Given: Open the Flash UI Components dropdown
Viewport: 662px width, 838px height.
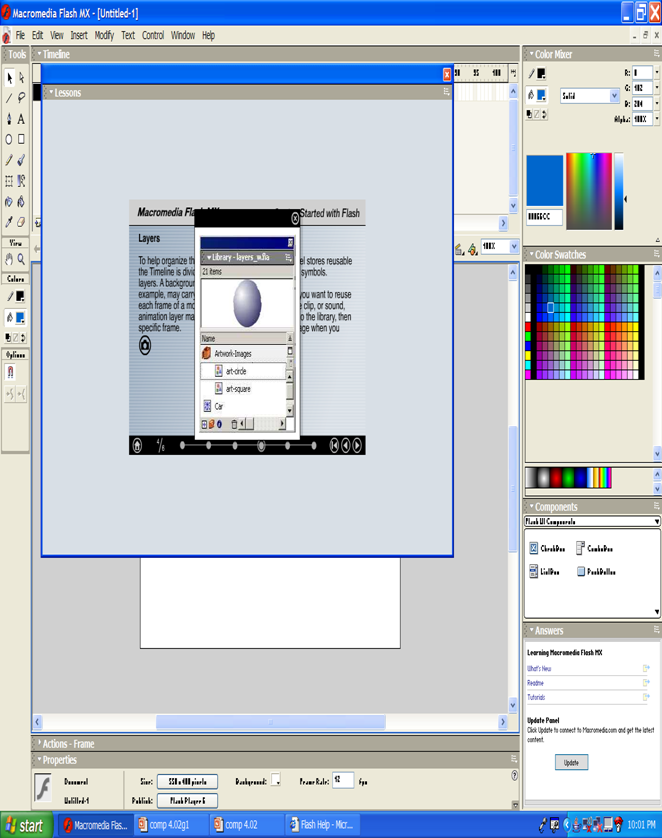Looking at the screenshot, I should tap(592, 521).
